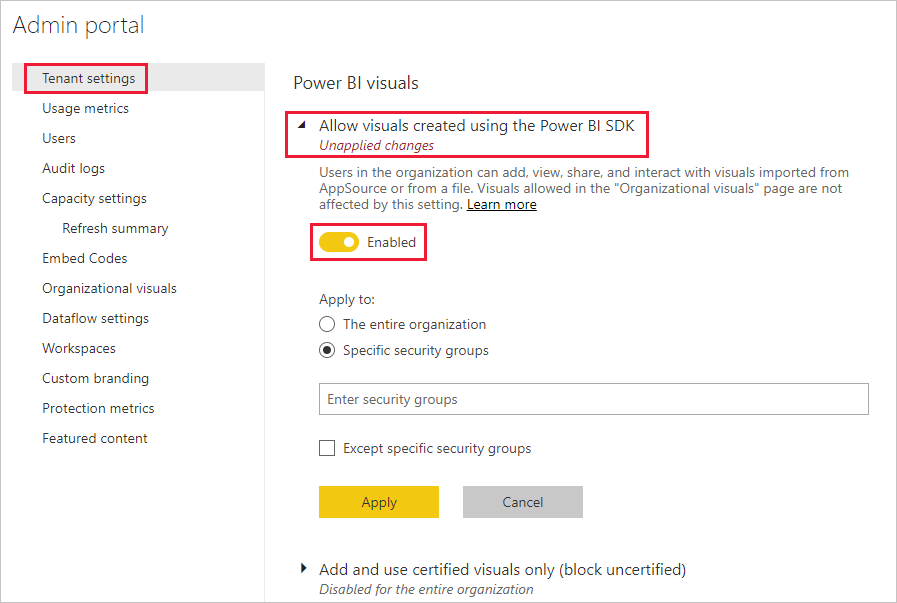Open the Learn more link
This screenshot has width=897, height=603.
501,204
